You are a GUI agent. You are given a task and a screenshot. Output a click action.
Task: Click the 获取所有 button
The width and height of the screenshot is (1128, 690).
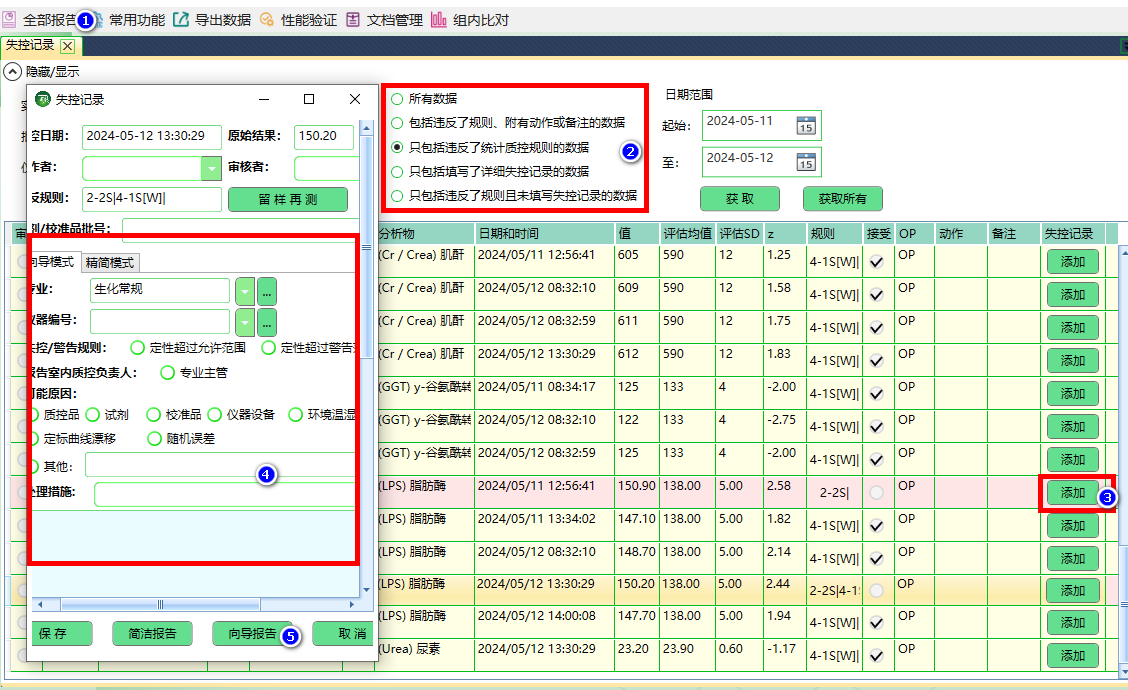pos(843,199)
